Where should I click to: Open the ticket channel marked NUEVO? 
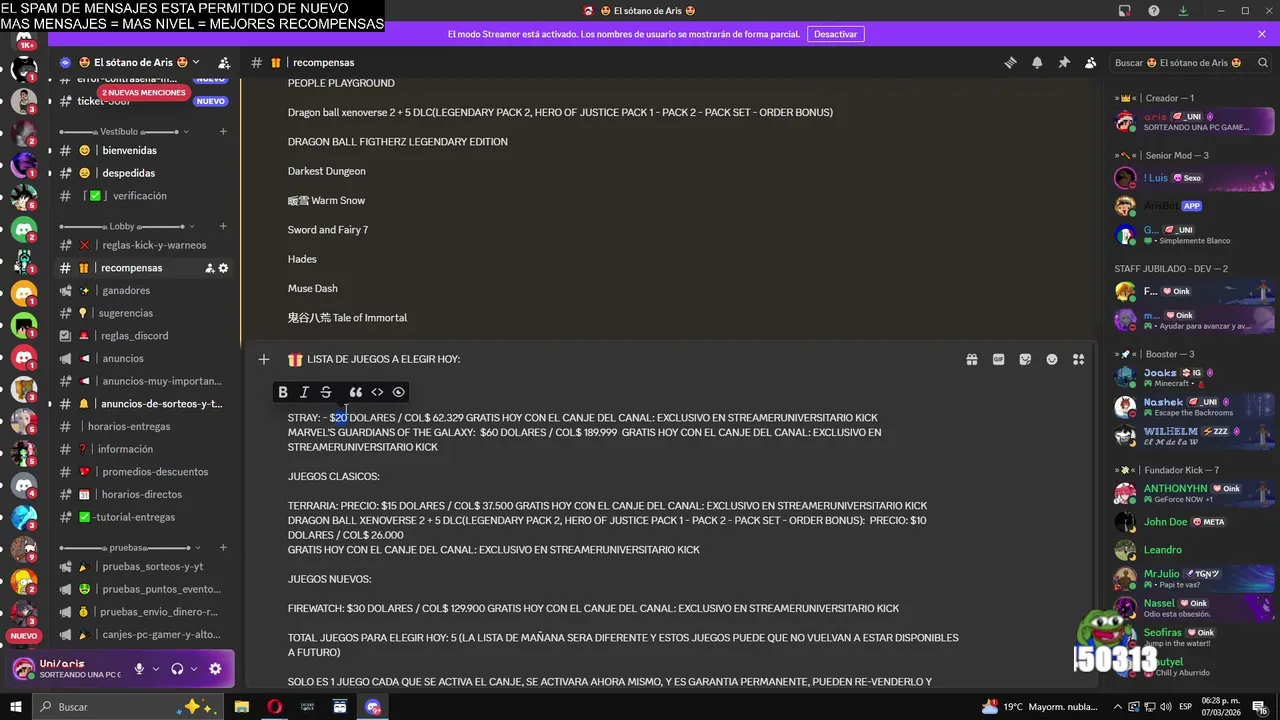[x=143, y=101]
